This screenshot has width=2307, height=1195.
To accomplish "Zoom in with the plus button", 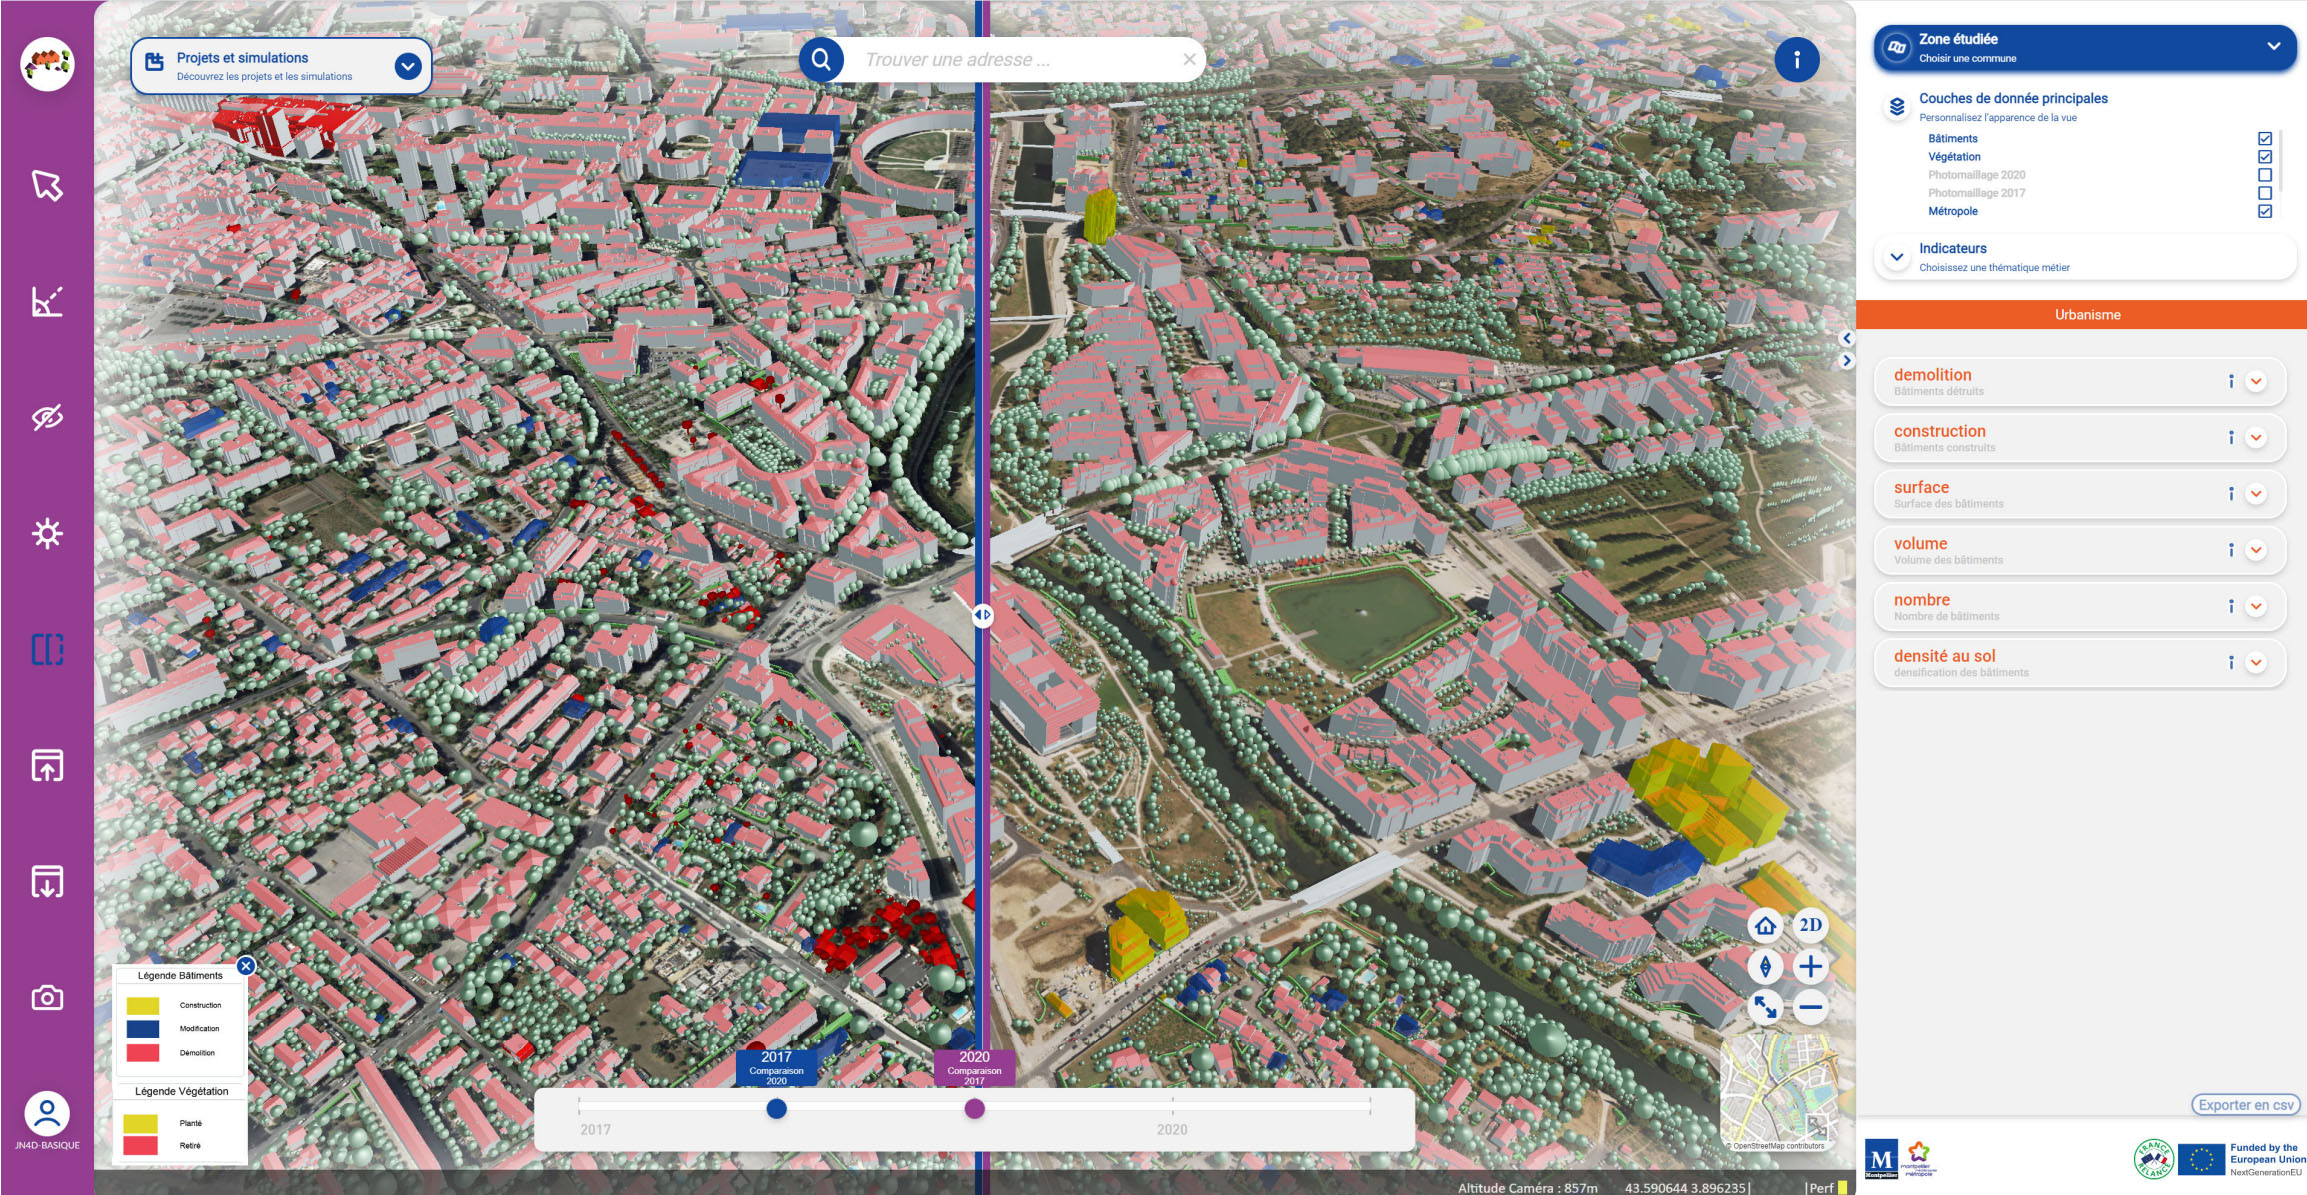I will (1810, 967).
